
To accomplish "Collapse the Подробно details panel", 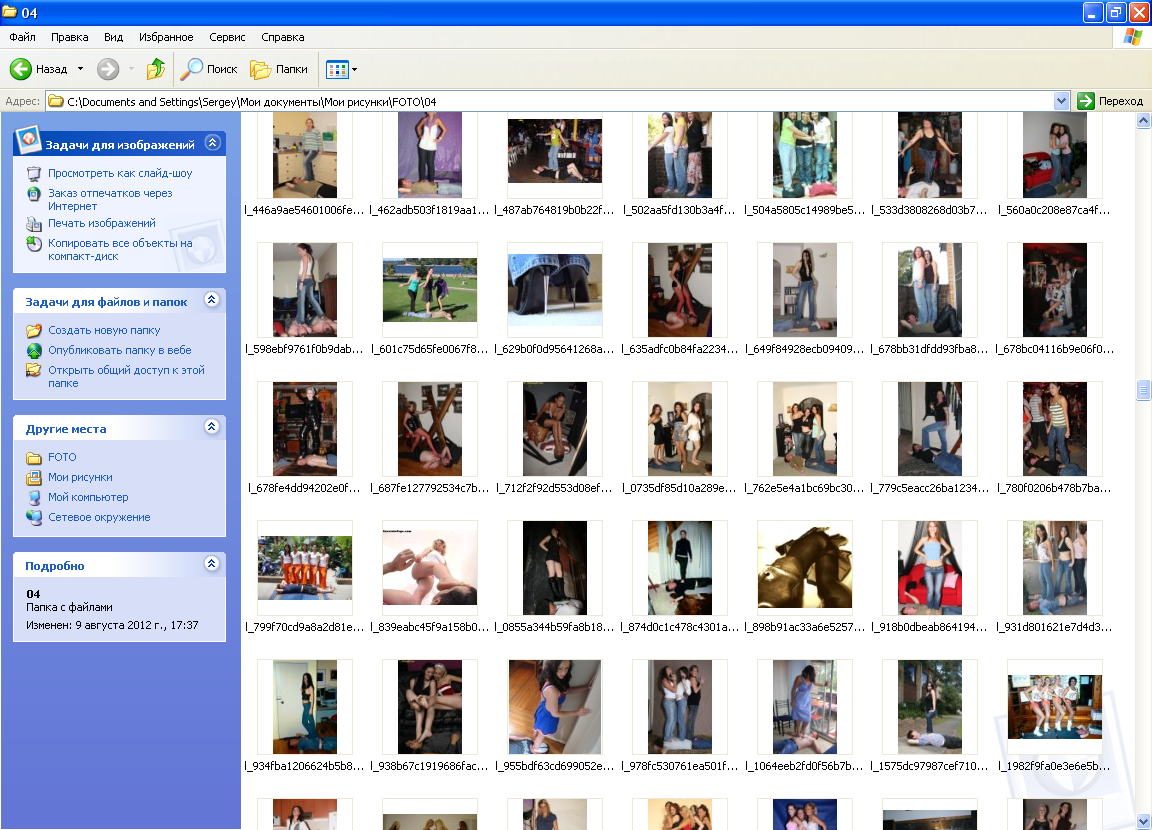I will pos(212,563).
